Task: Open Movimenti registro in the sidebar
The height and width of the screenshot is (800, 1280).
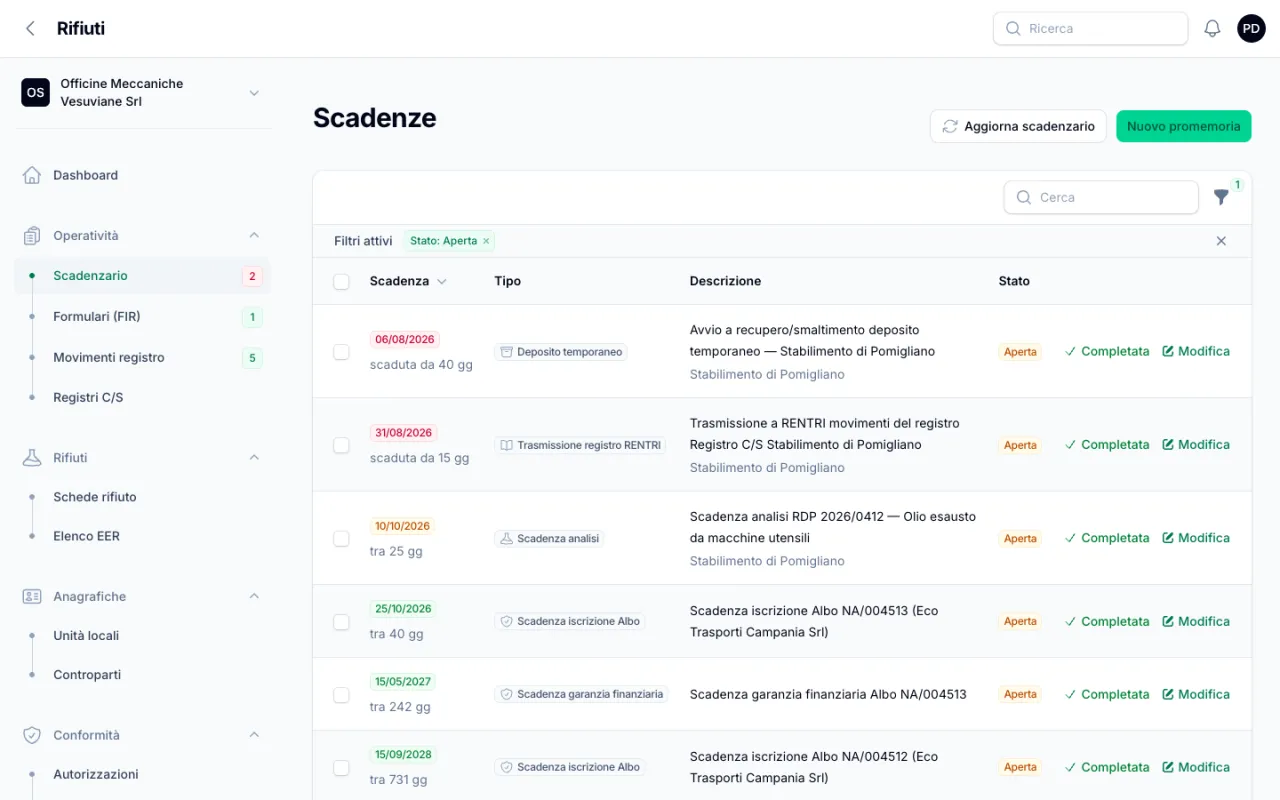Action: tap(142, 358)
